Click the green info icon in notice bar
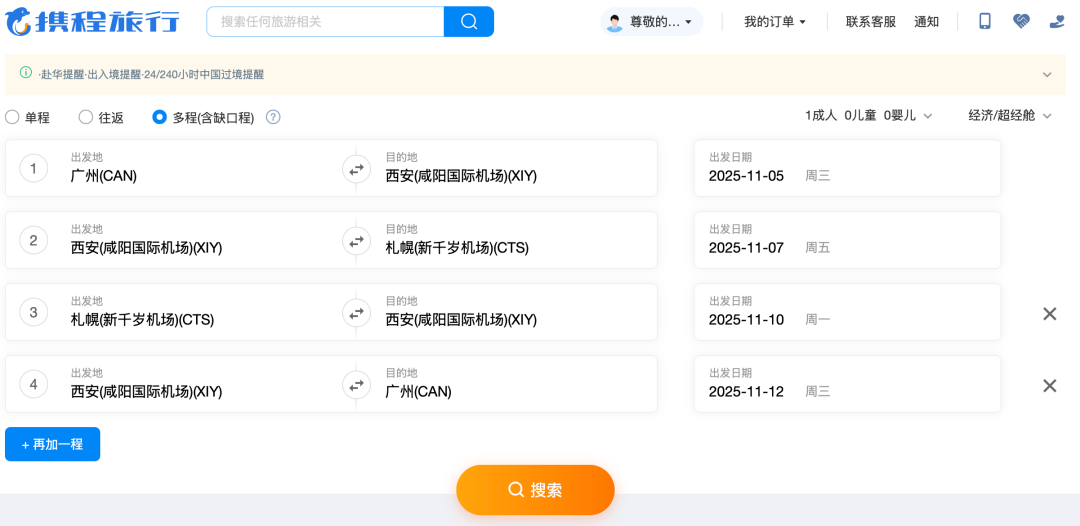The image size is (1080, 526). 26,73
